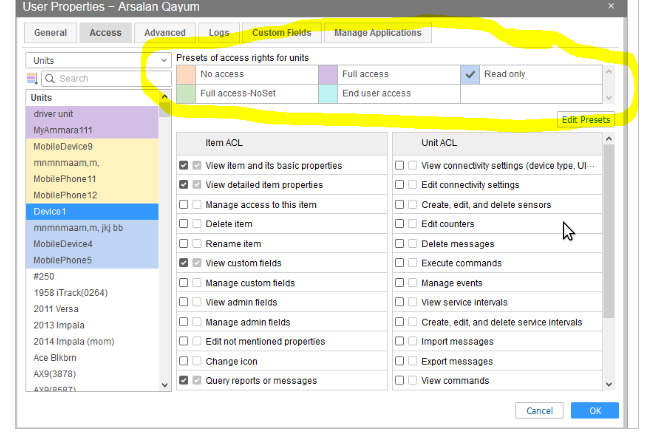646x434 pixels.
Task: Select the Full access-NoSet preset
Action: tap(235, 93)
